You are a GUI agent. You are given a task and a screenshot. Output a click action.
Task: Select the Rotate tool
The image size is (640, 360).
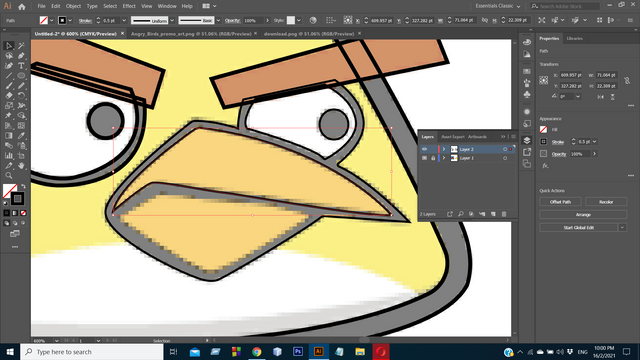point(21,96)
